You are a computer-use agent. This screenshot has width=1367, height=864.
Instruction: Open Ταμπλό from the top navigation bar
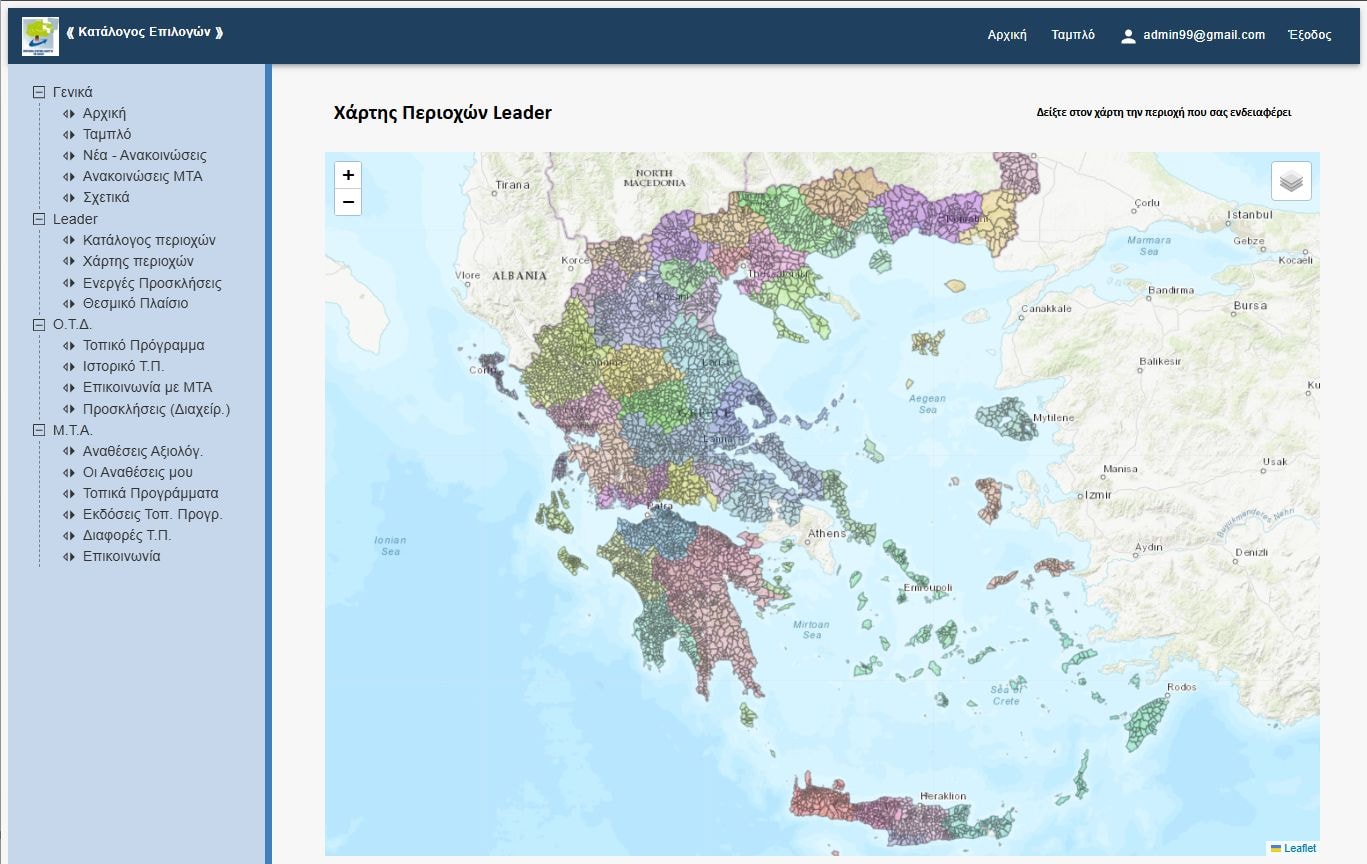click(x=1074, y=35)
